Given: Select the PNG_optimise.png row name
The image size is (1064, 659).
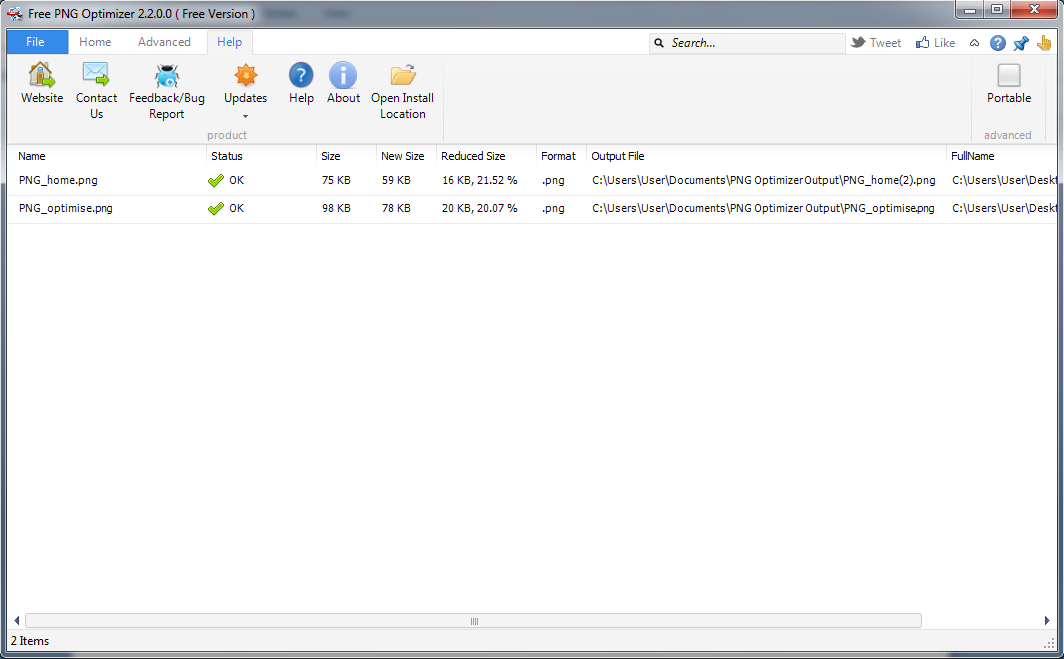Looking at the screenshot, I should click(66, 208).
